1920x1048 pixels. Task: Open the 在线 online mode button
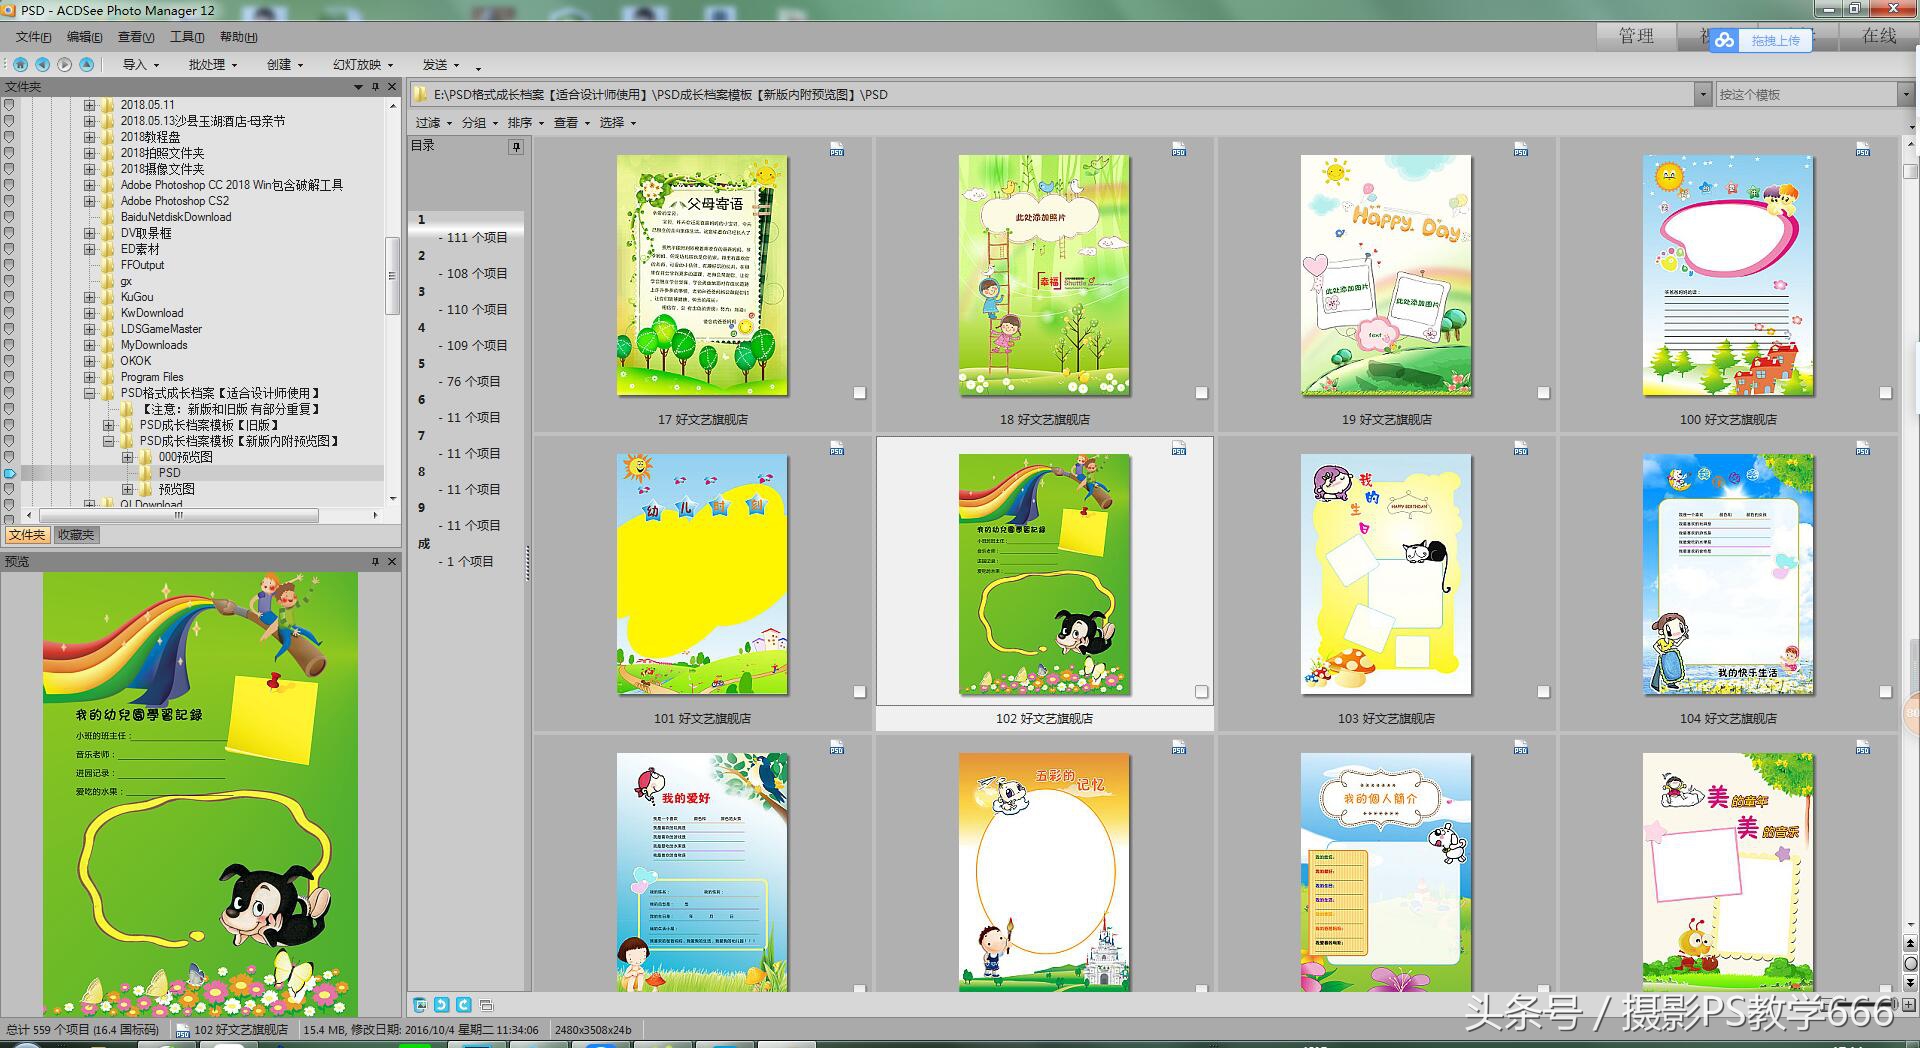[1878, 36]
